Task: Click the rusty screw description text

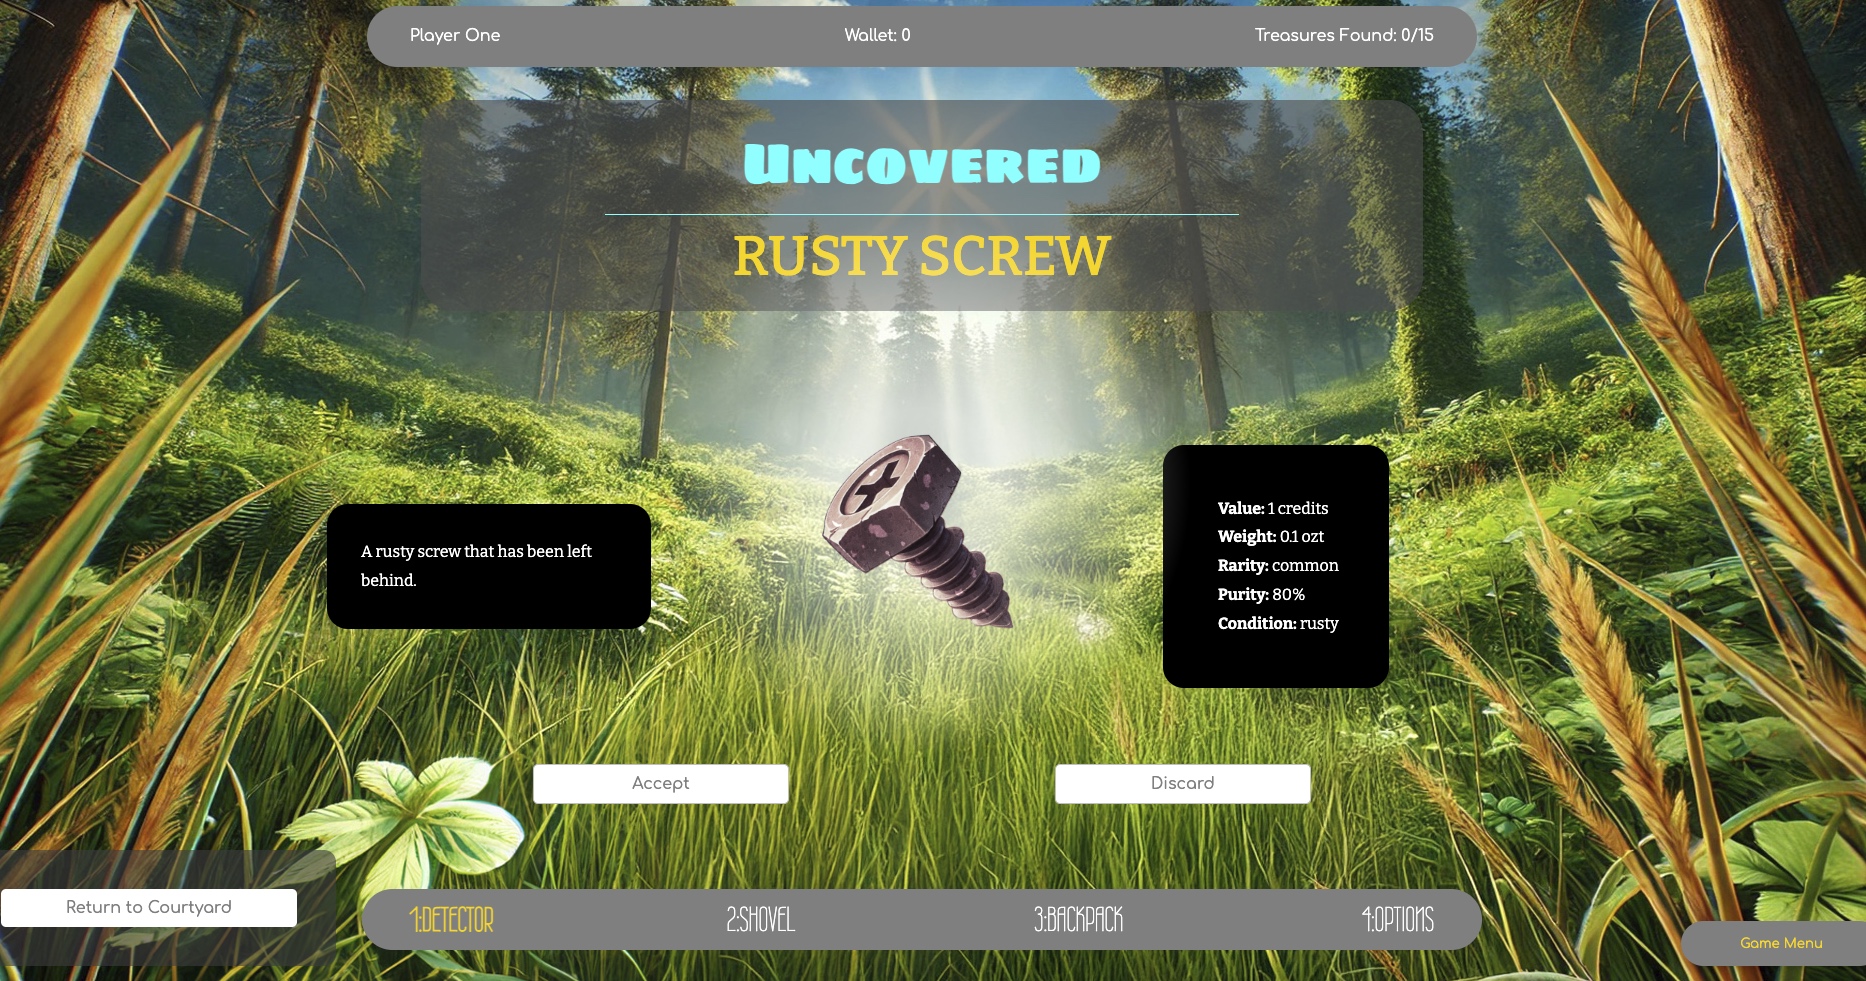Action: (x=477, y=566)
